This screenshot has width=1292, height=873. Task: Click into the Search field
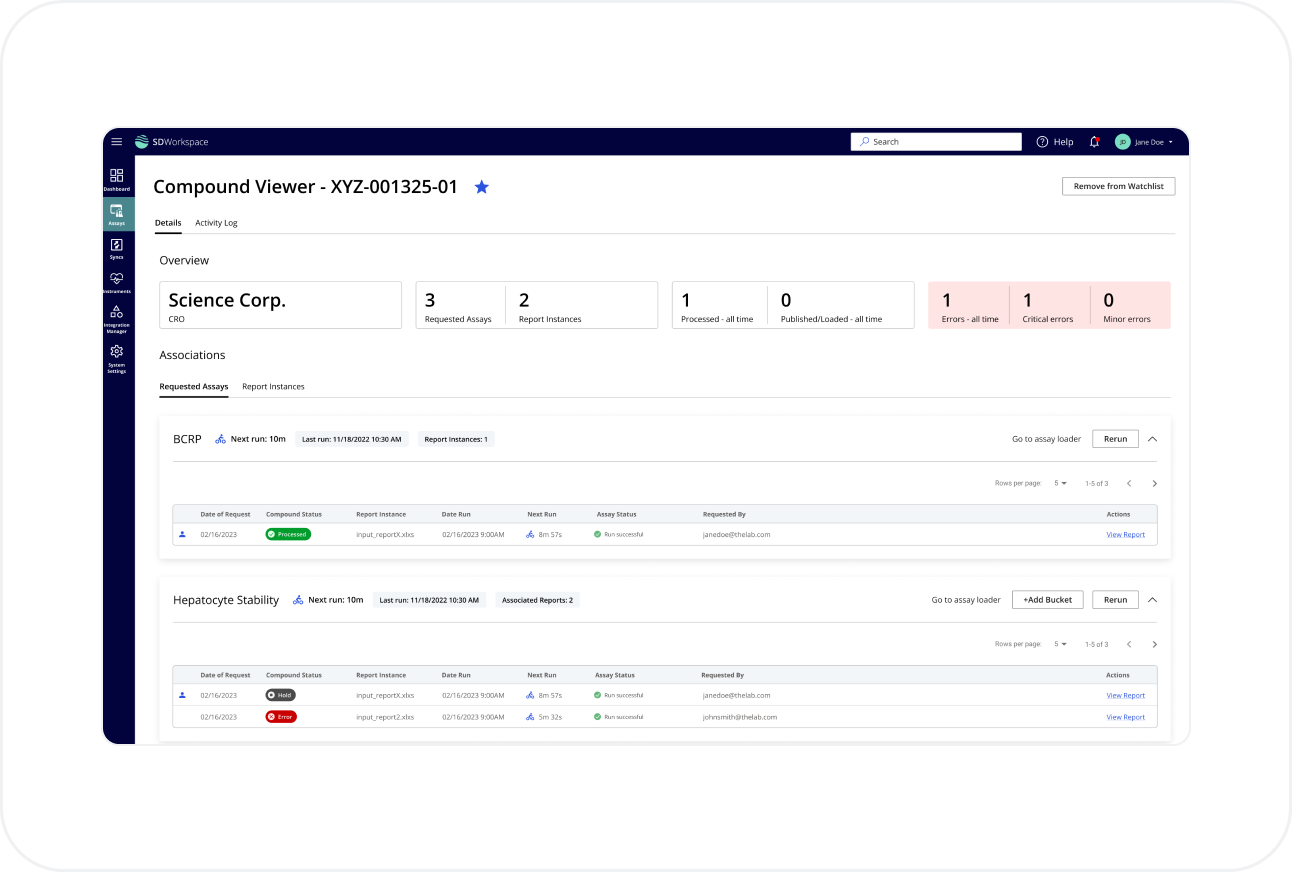point(936,142)
